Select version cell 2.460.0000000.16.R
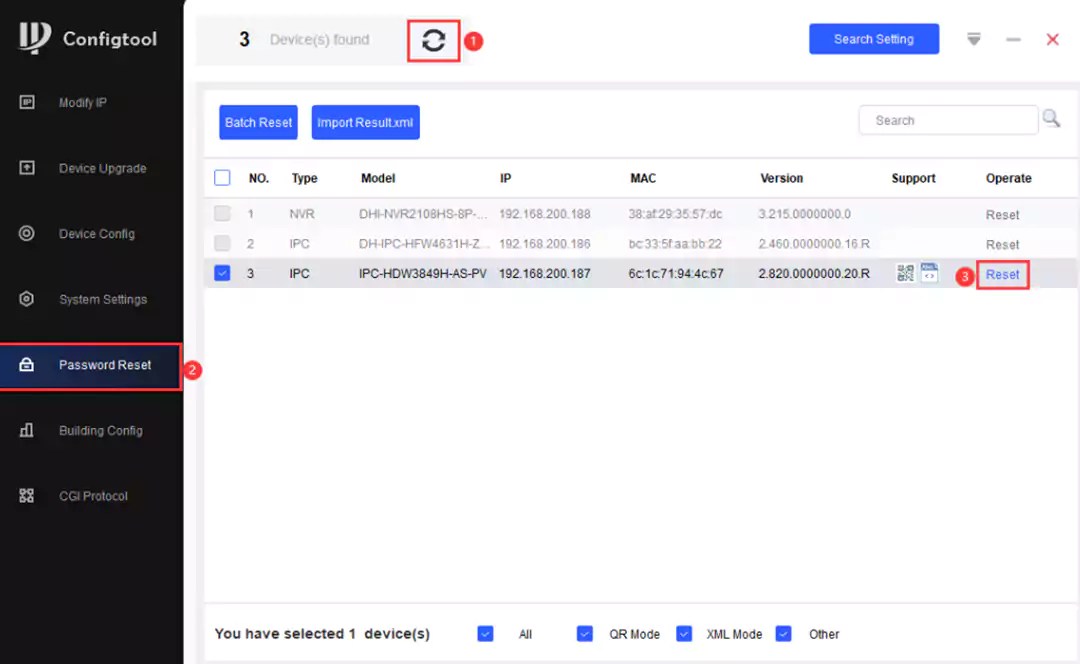 click(x=814, y=243)
